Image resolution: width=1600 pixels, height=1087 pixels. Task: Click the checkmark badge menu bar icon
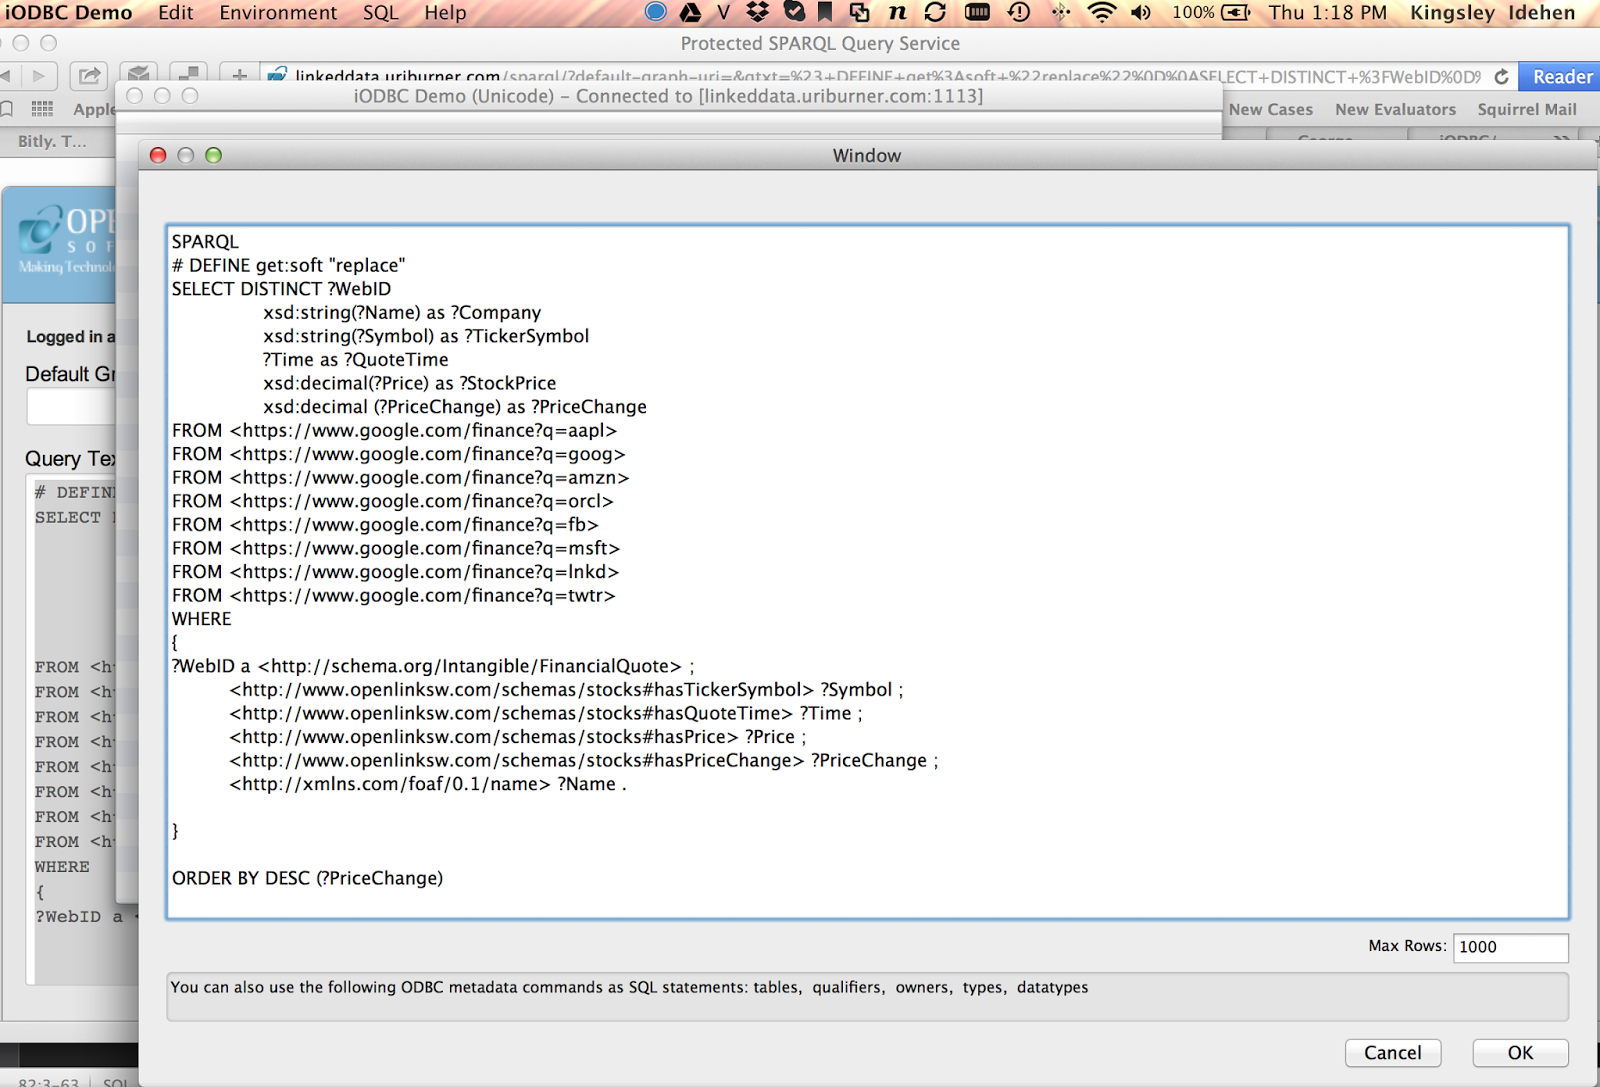(x=794, y=12)
